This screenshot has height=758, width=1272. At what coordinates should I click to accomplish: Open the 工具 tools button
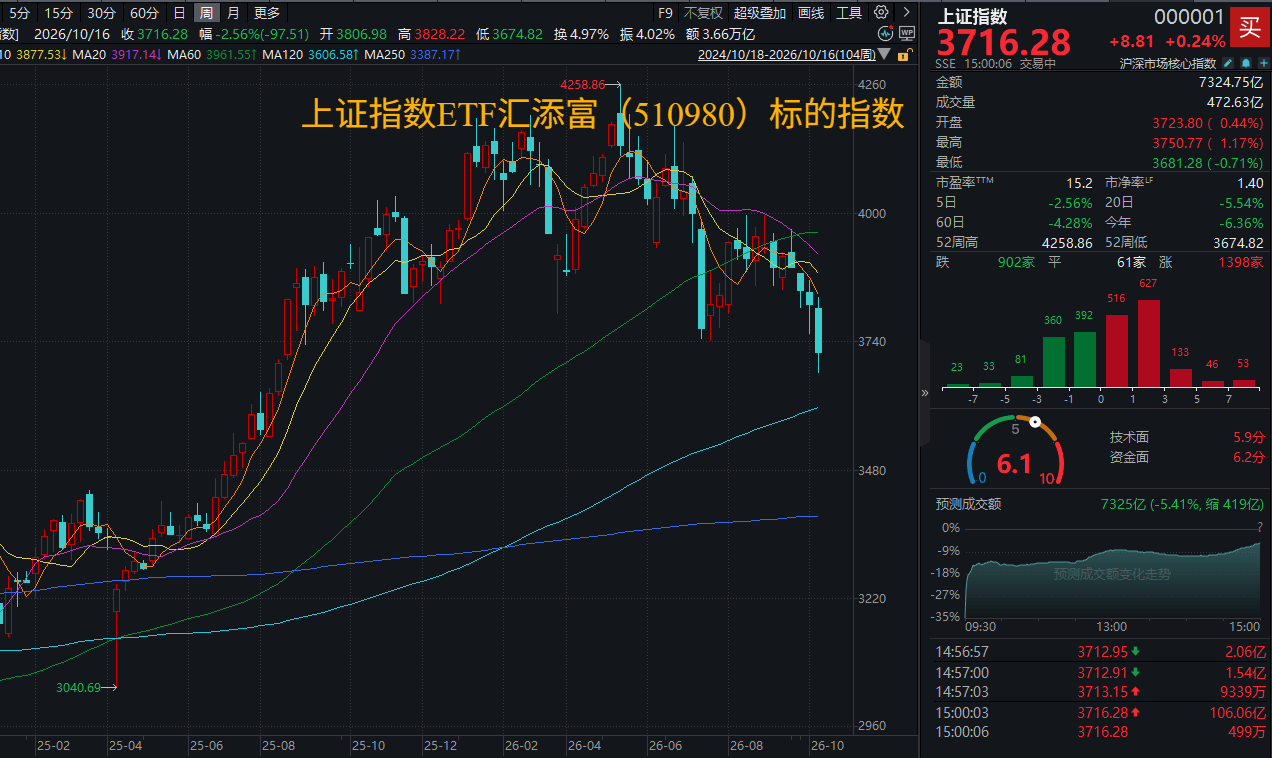(849, 13)
